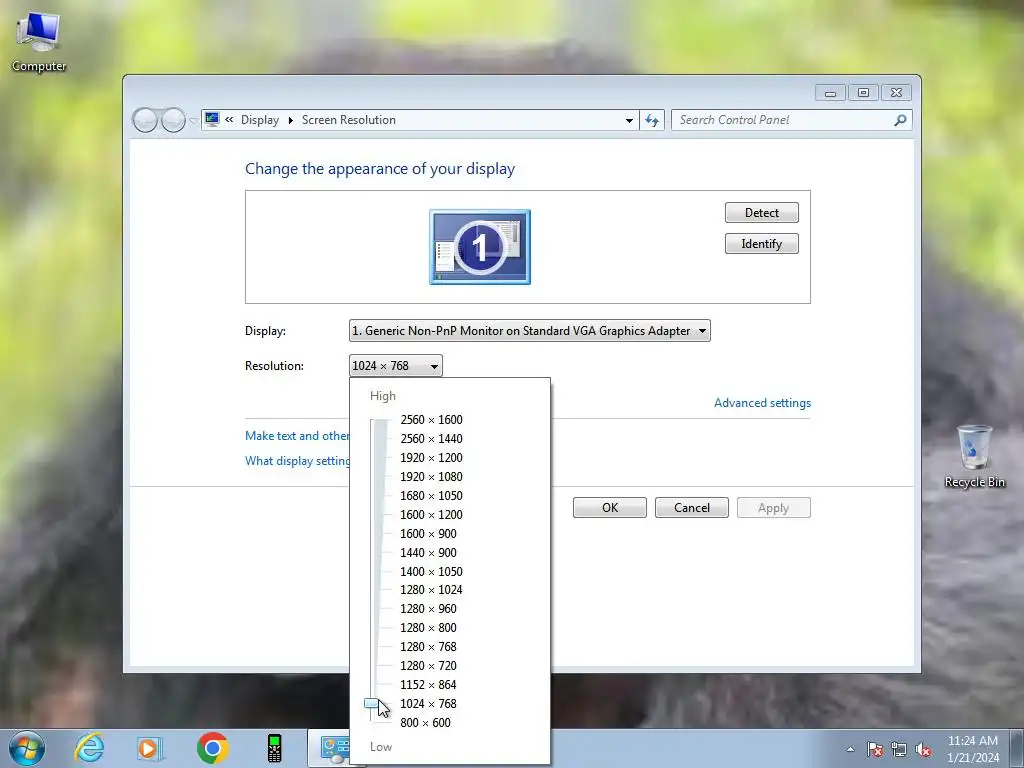This screenshot has height=768, width=1024.
Task: Click the control panel icon in the address bar
Action: [212, 120]
